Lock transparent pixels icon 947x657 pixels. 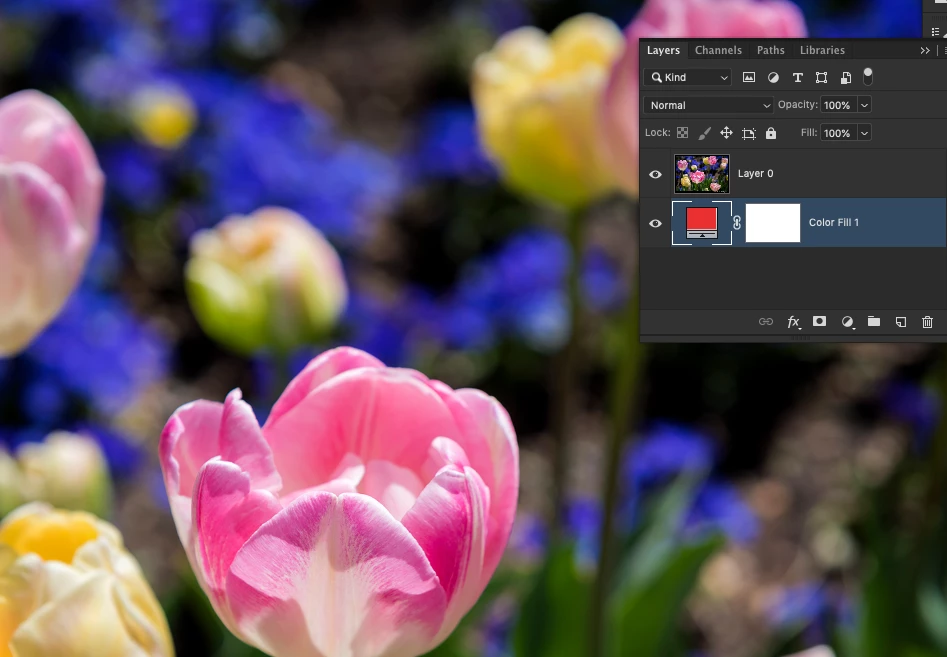[x=682, y=133]
